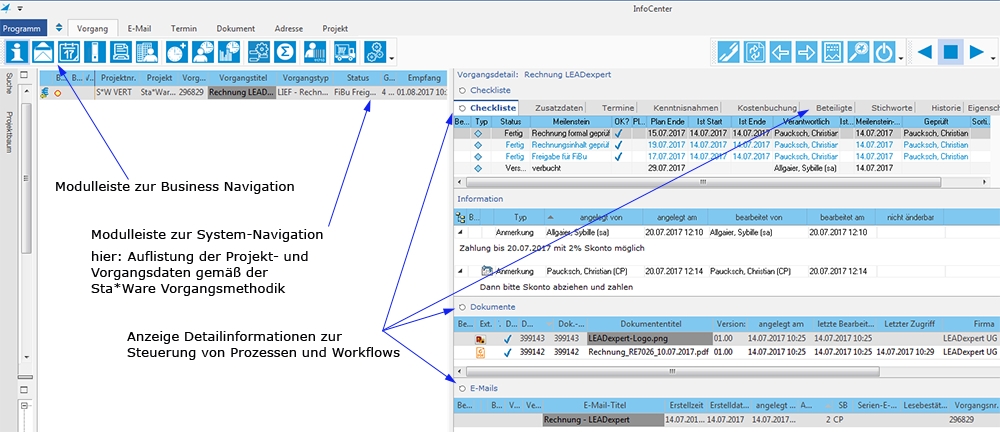This screenshot has height=432, width=1000.
Task: Click the Dokumente horizontal scrollbar
Action: (672, 371)
